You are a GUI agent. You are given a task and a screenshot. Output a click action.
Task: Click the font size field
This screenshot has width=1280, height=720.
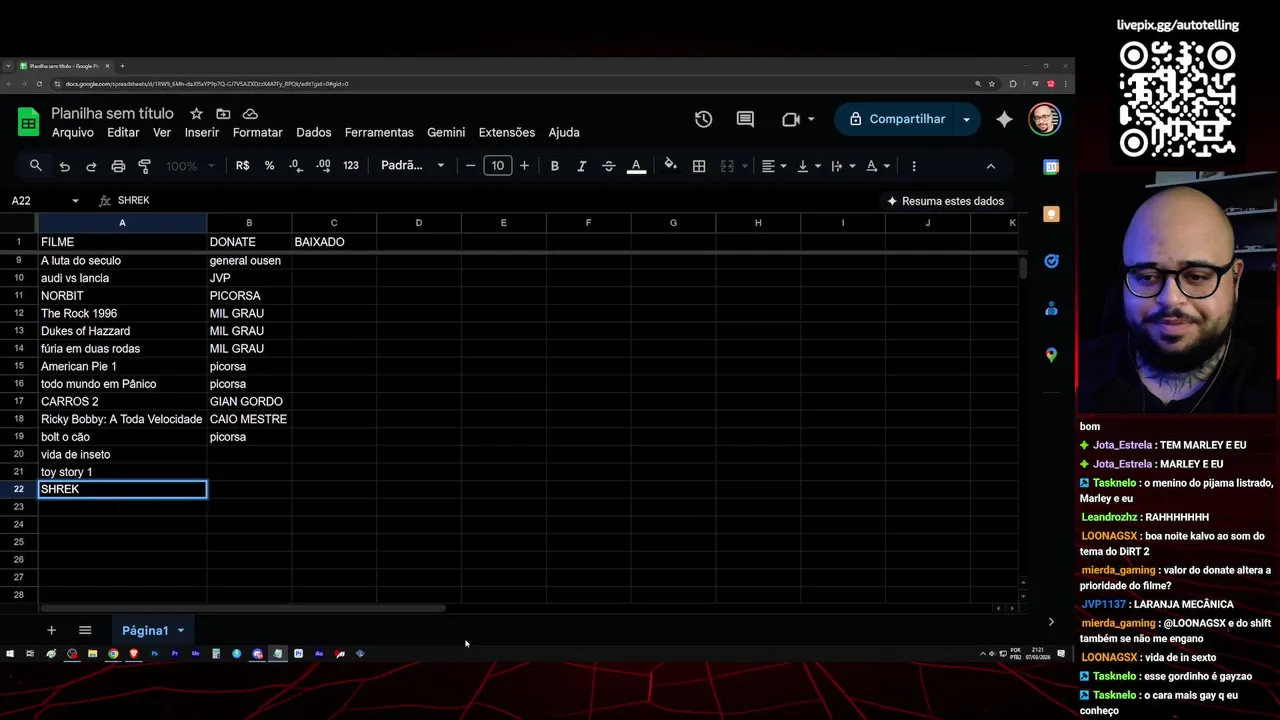tap(498, 166)
